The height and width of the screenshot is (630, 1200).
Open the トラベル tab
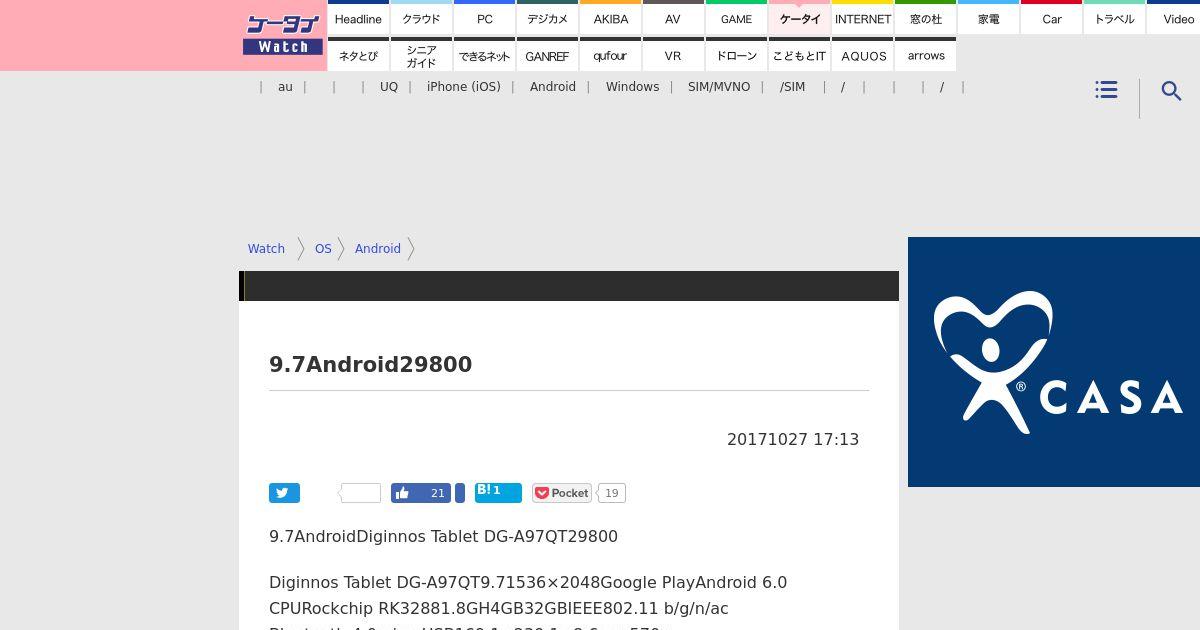(1114, 19)
